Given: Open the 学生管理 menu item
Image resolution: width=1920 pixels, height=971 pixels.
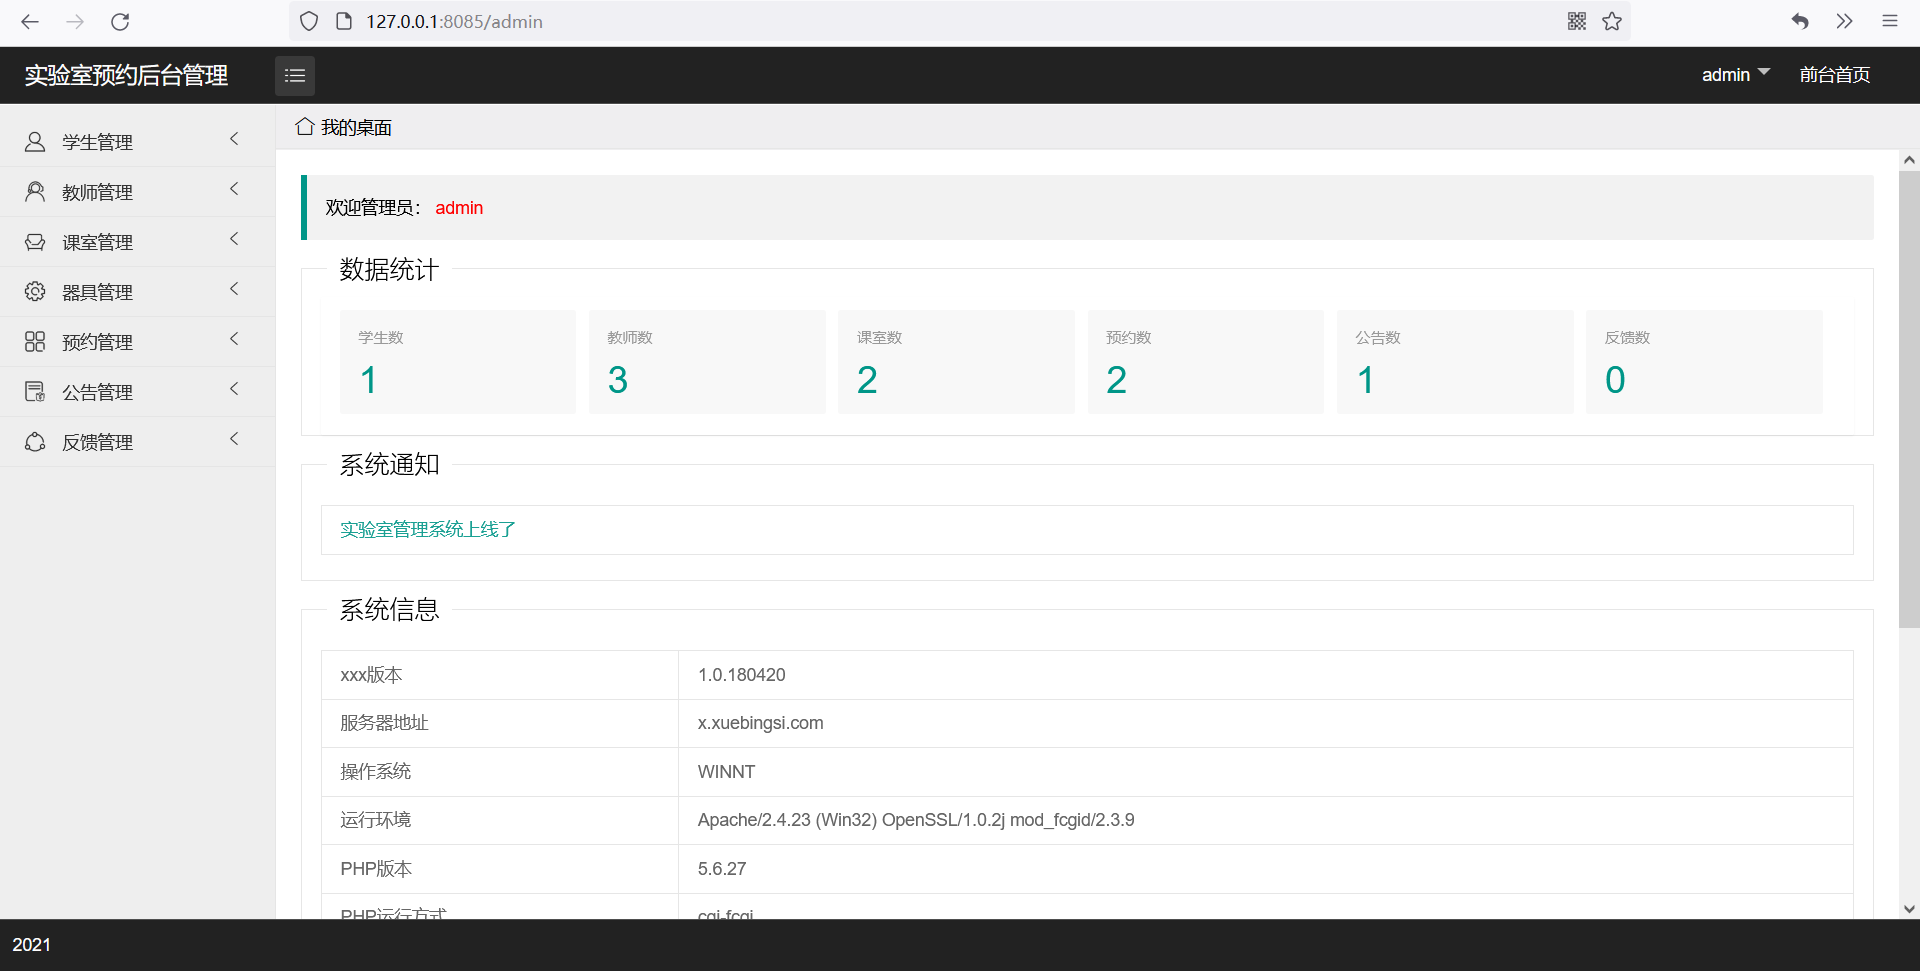Looking at the screenshot, I should (x=137, y=142).
